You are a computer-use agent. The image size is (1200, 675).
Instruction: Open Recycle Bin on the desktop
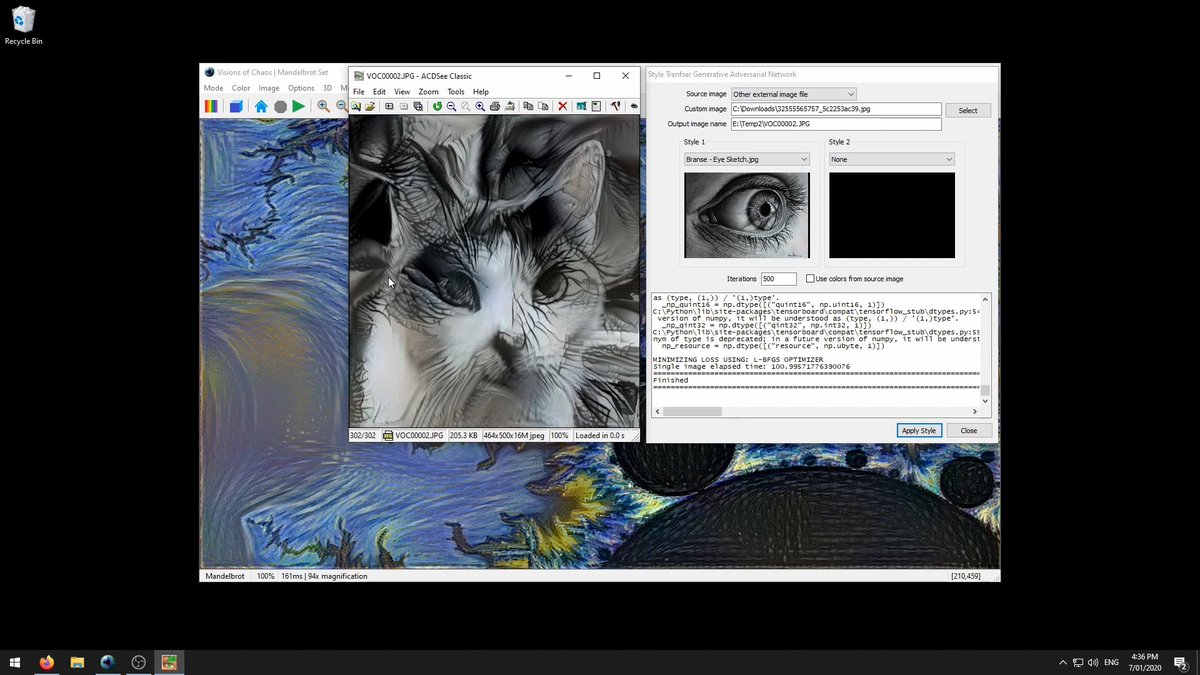(23, 26)
